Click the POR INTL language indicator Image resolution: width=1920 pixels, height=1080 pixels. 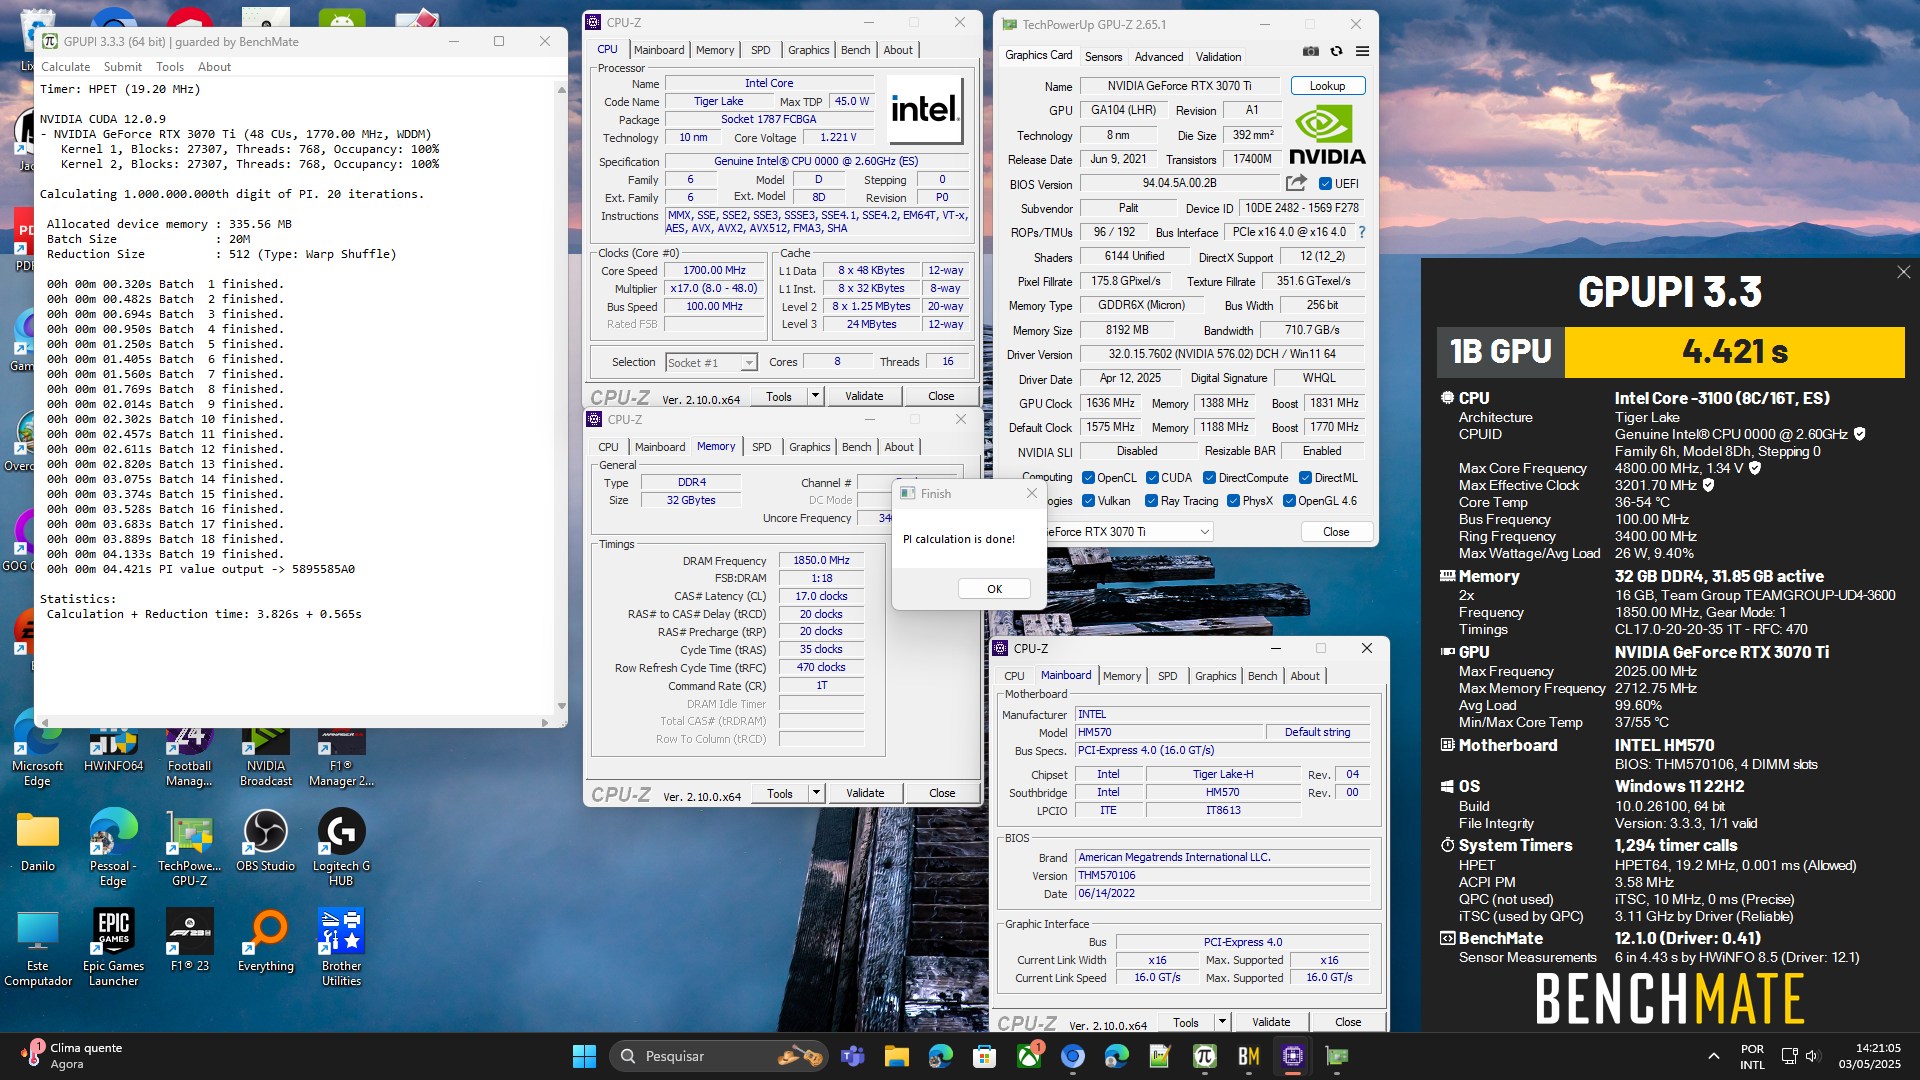tap(1752, 1056)
